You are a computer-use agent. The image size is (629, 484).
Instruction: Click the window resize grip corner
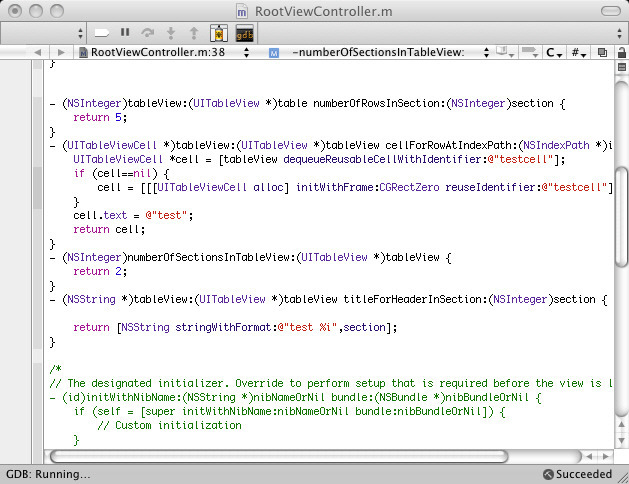[x=623, y=478]
